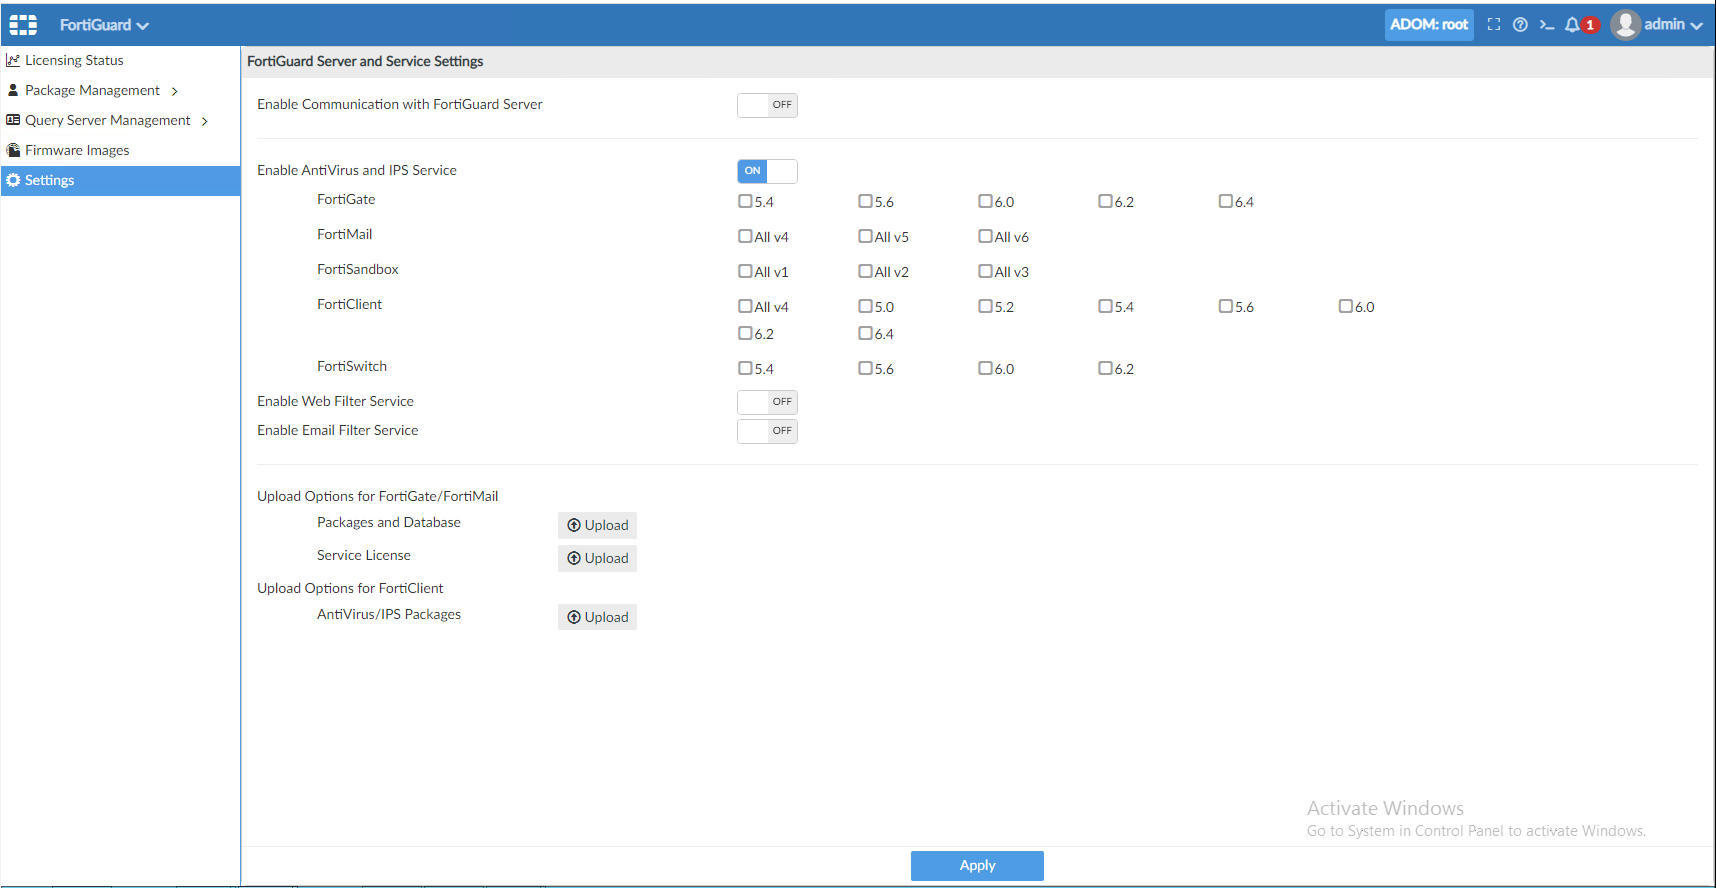Check FortiClient version 6.2
This screenshot has width=1716, height=888.
pos(745,333)
